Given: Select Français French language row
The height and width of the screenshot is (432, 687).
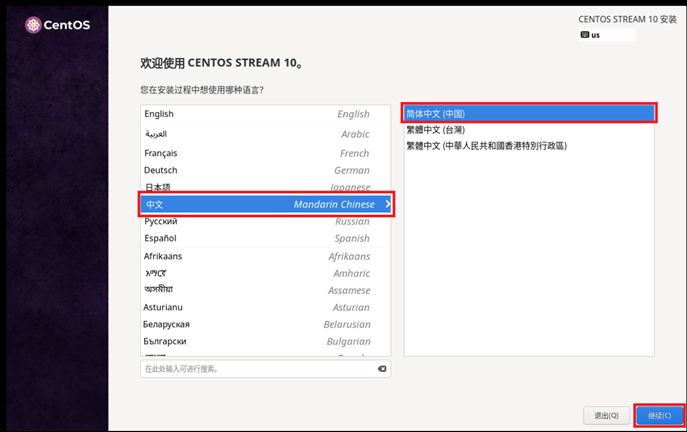Looking at the screenshot, I should coord(266,153).
